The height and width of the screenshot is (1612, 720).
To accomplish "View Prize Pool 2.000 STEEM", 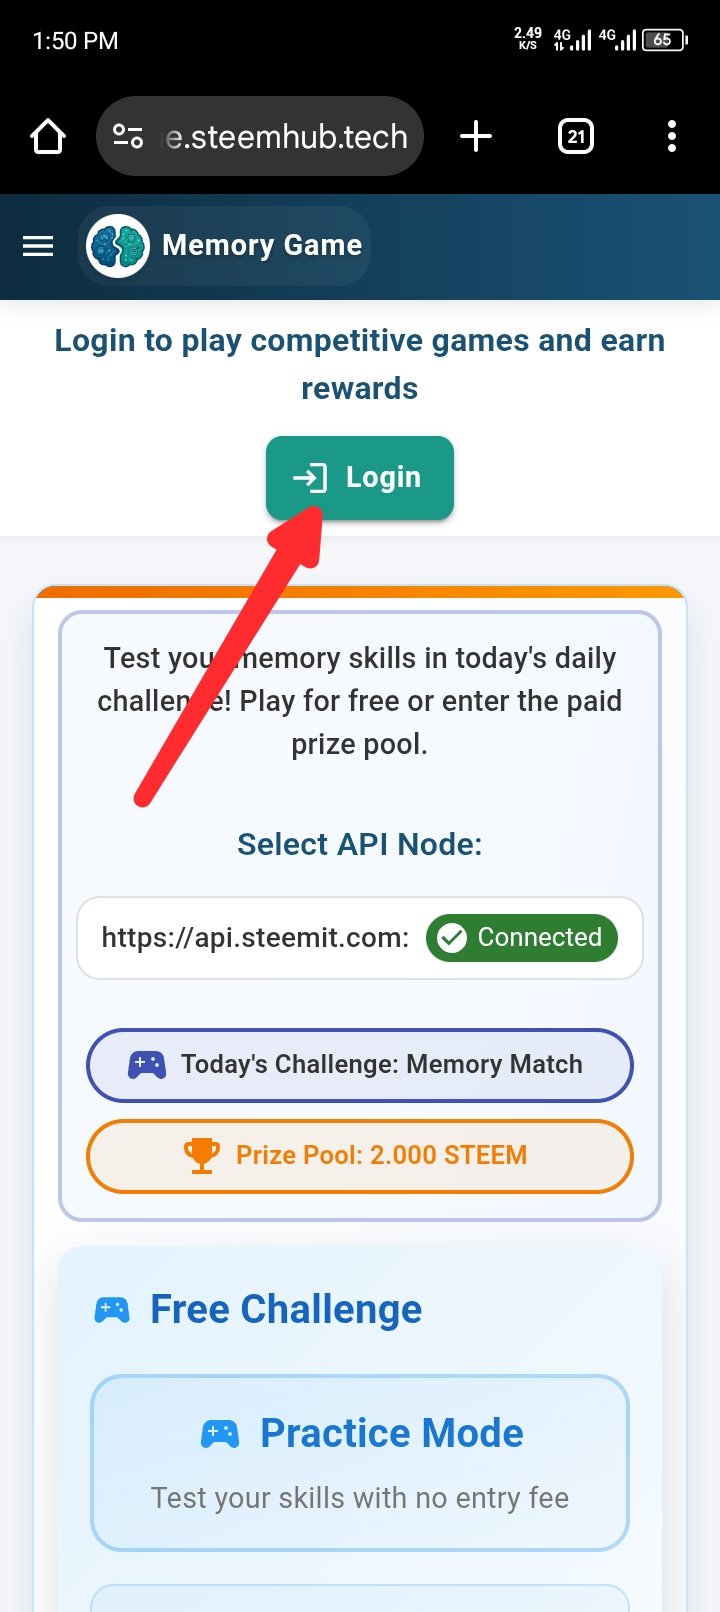I will click(360, 1156).
